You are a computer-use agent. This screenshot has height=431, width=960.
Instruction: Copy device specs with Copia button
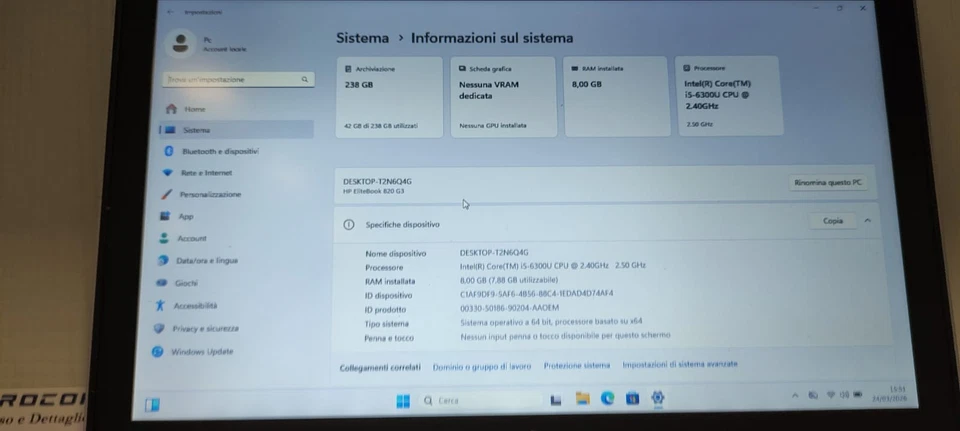(833, 221)
